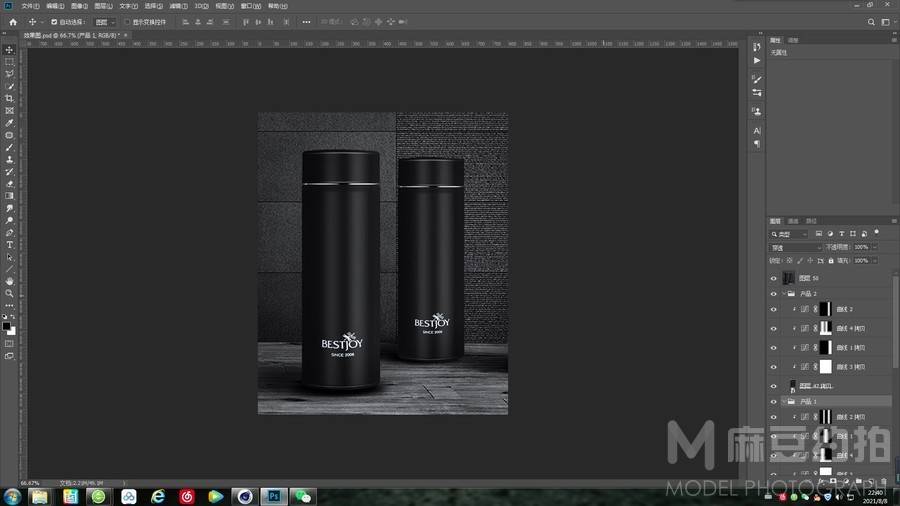Select the Eyedropper tool
The height and width of the screenshot is (506, 900).
click(x=9, y=123)
